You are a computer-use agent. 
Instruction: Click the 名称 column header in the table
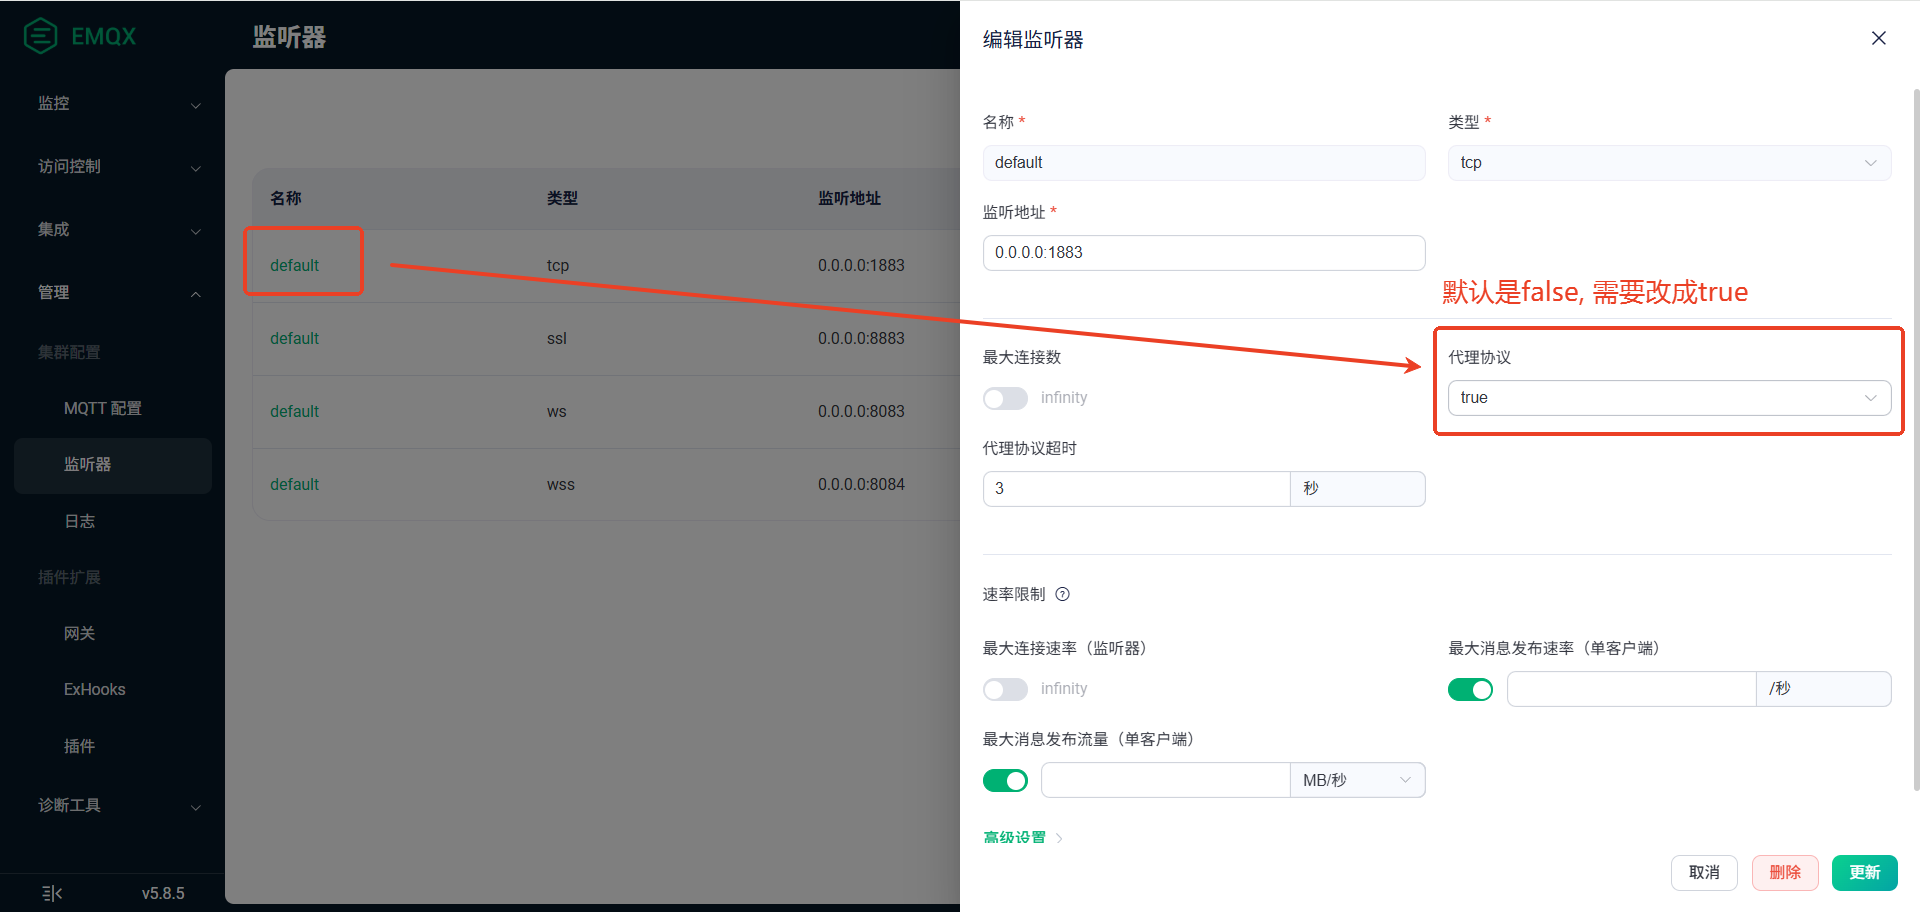tap(286, 198)
